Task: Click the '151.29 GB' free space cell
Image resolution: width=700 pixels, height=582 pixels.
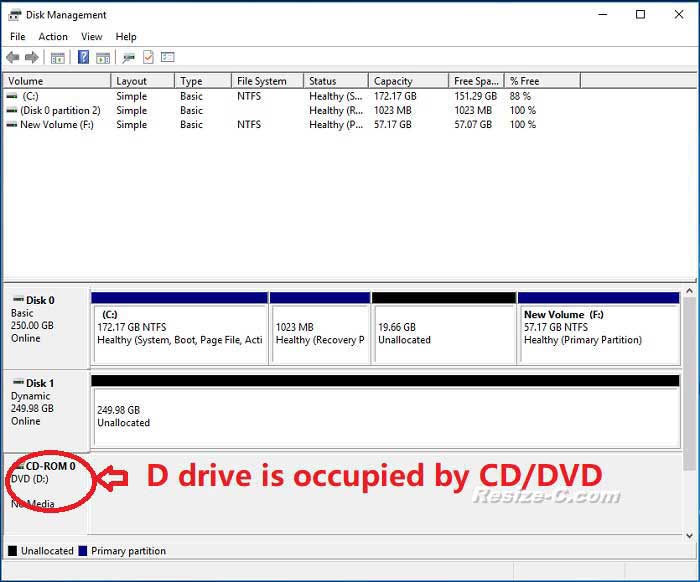Action: click(475, 96)
